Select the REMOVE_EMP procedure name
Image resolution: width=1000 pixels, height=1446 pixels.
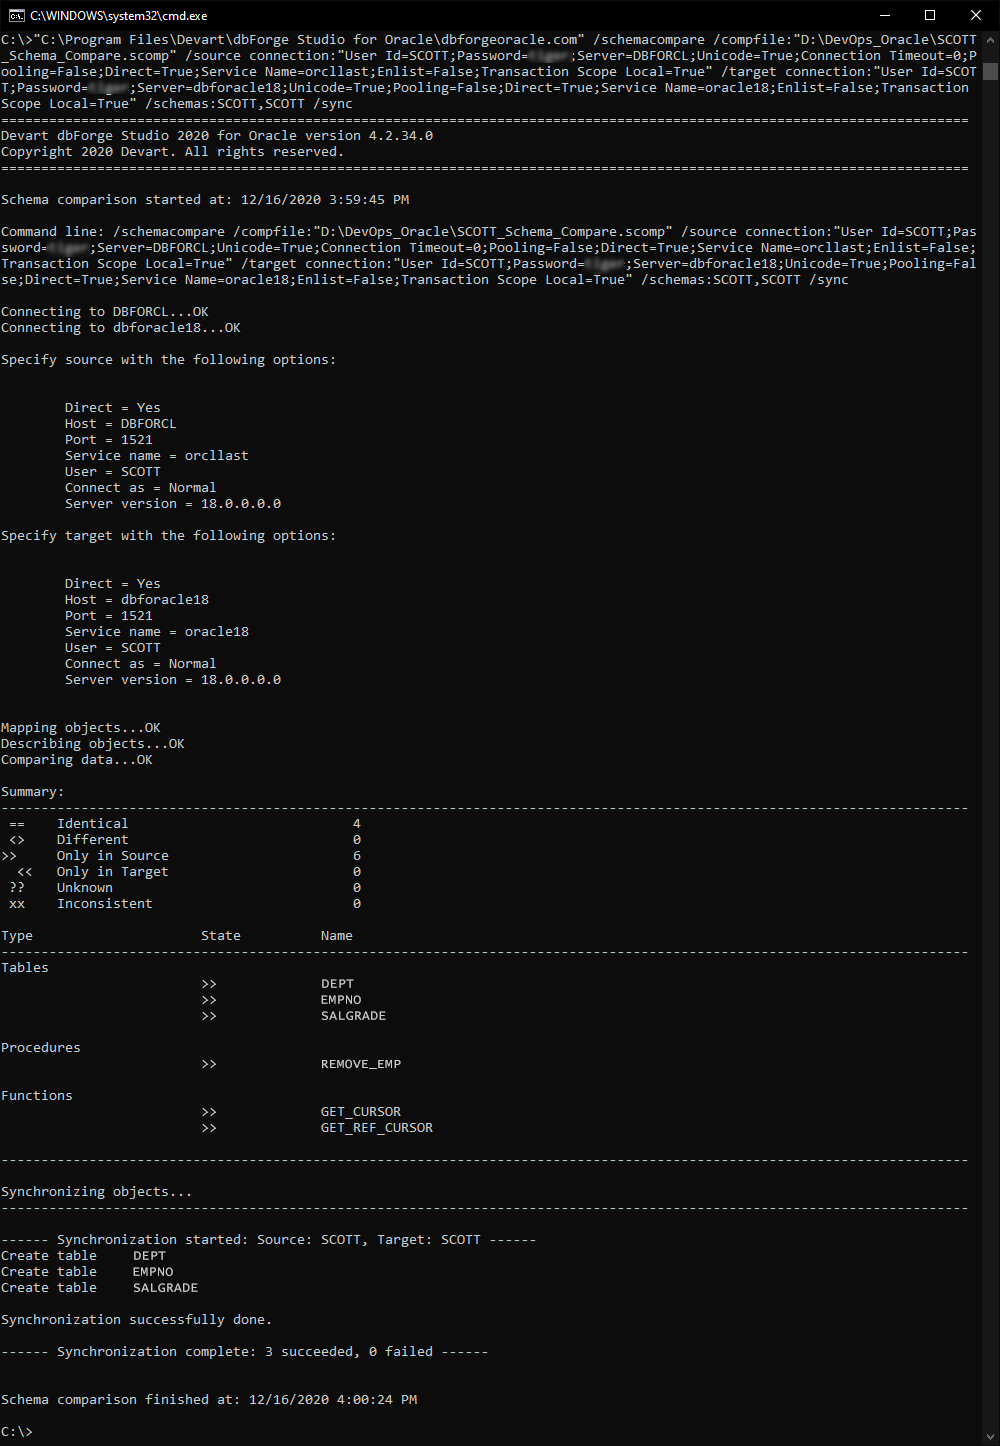[x=361, y=1063]
